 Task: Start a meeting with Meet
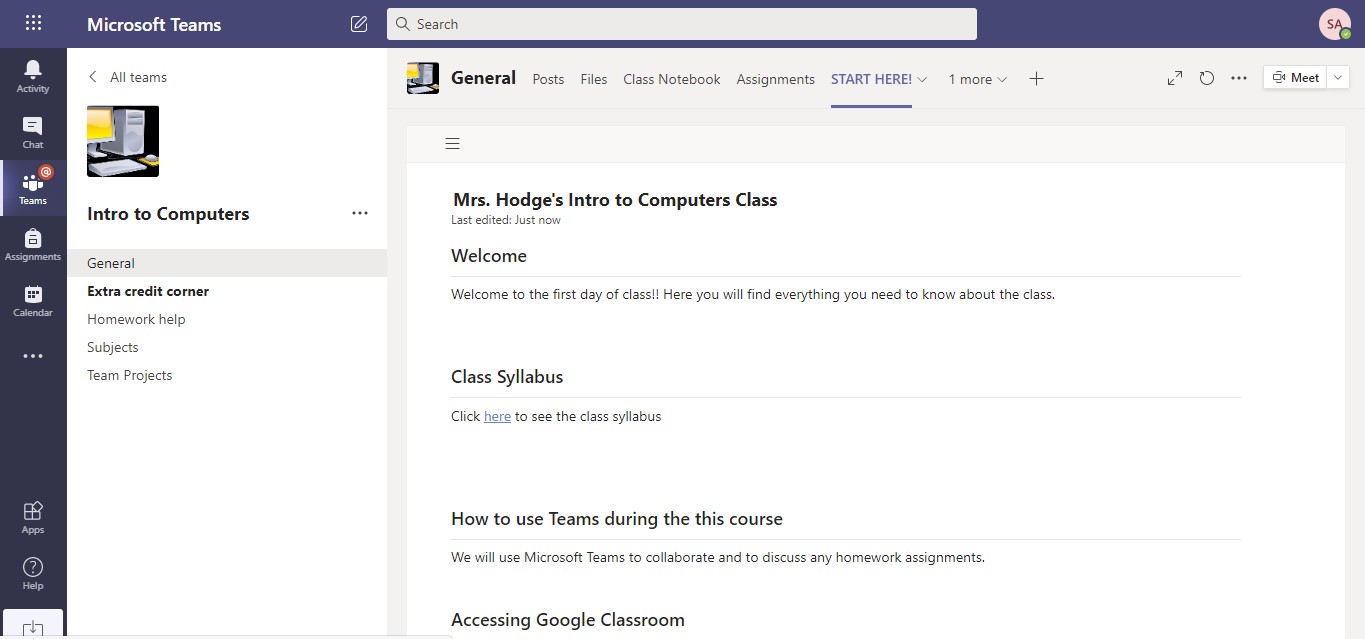[1296, 76]
